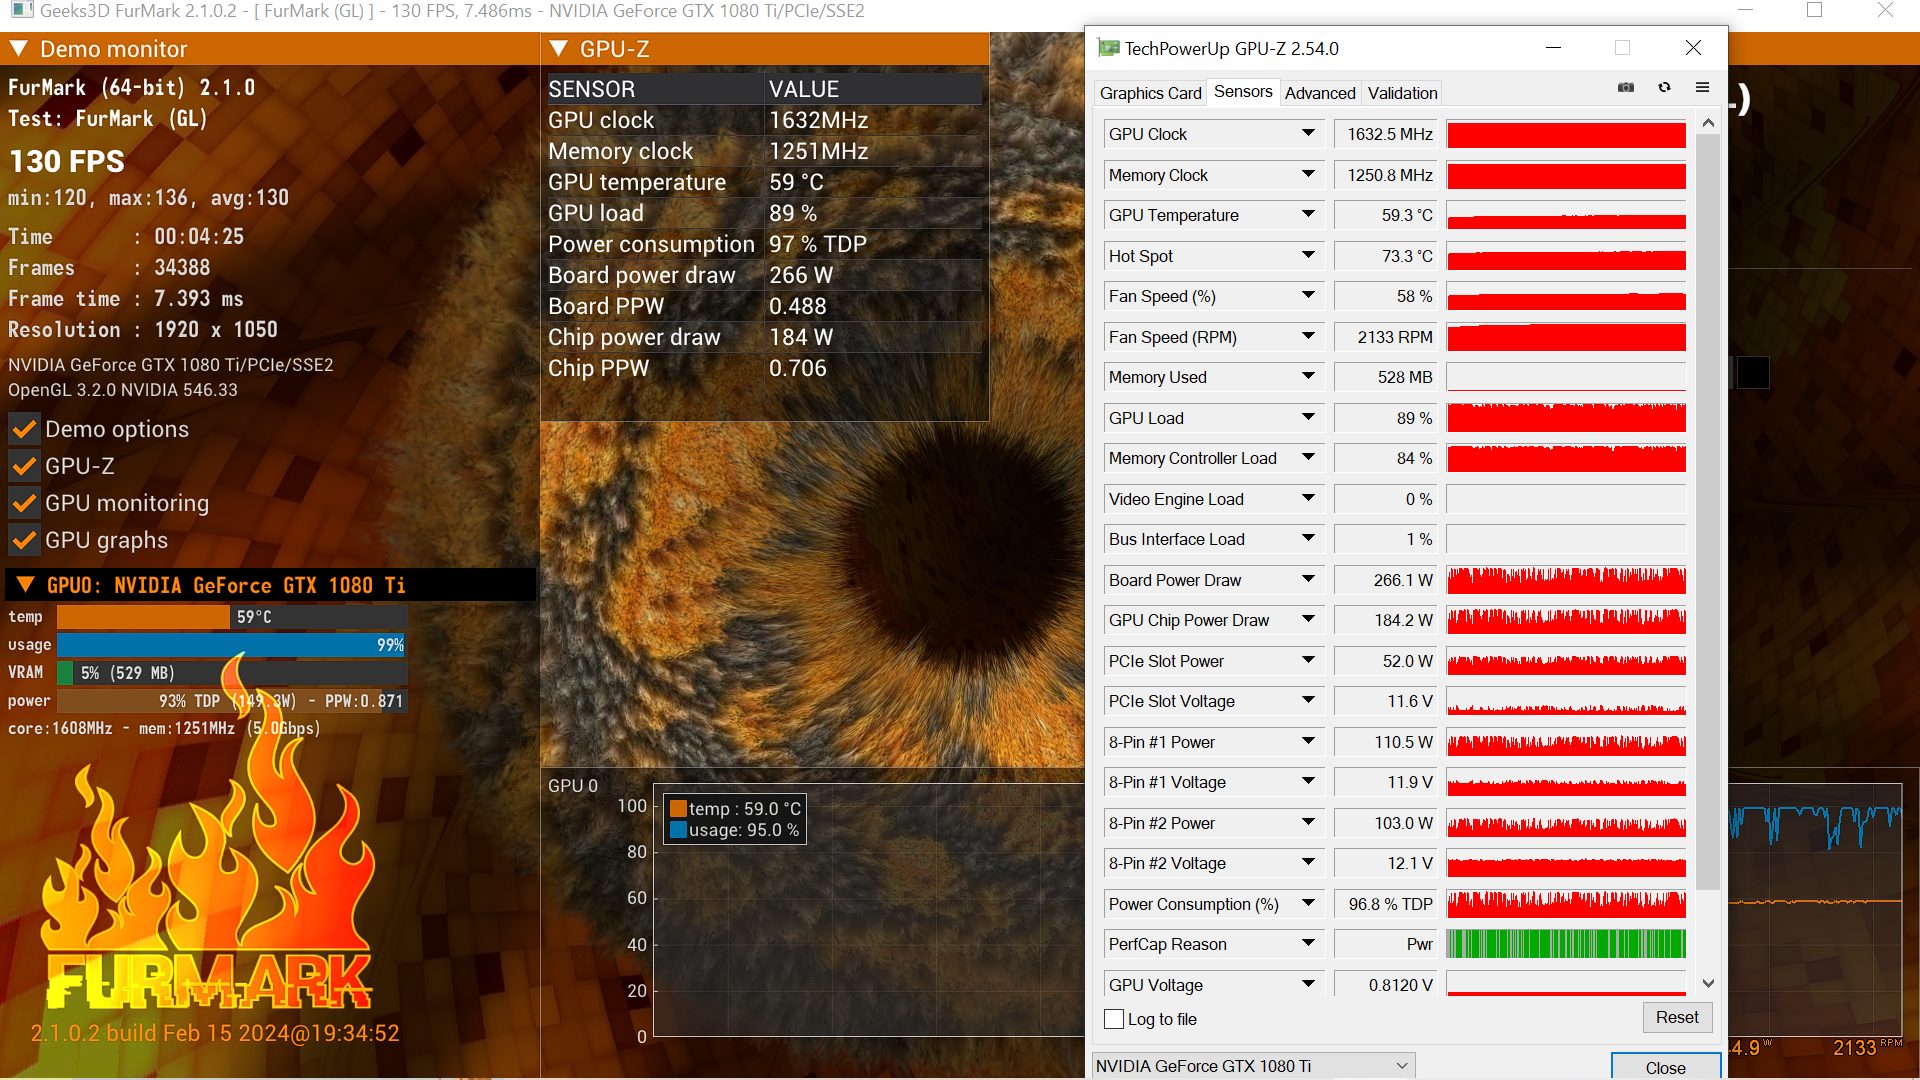The image size is (1920, 1080).
Task: Click the sensor list scroll-down arrow
Action: point(1708,984)
